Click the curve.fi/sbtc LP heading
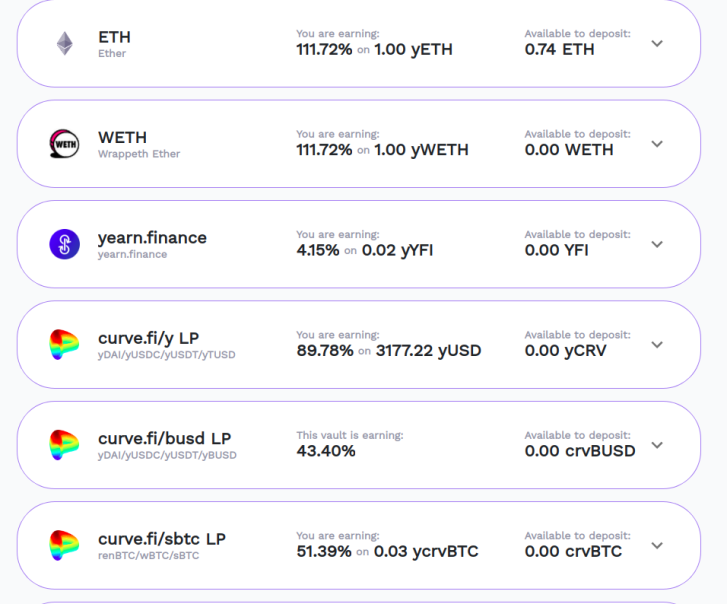Viewport: 727px width, 604px height. (162, 539)
